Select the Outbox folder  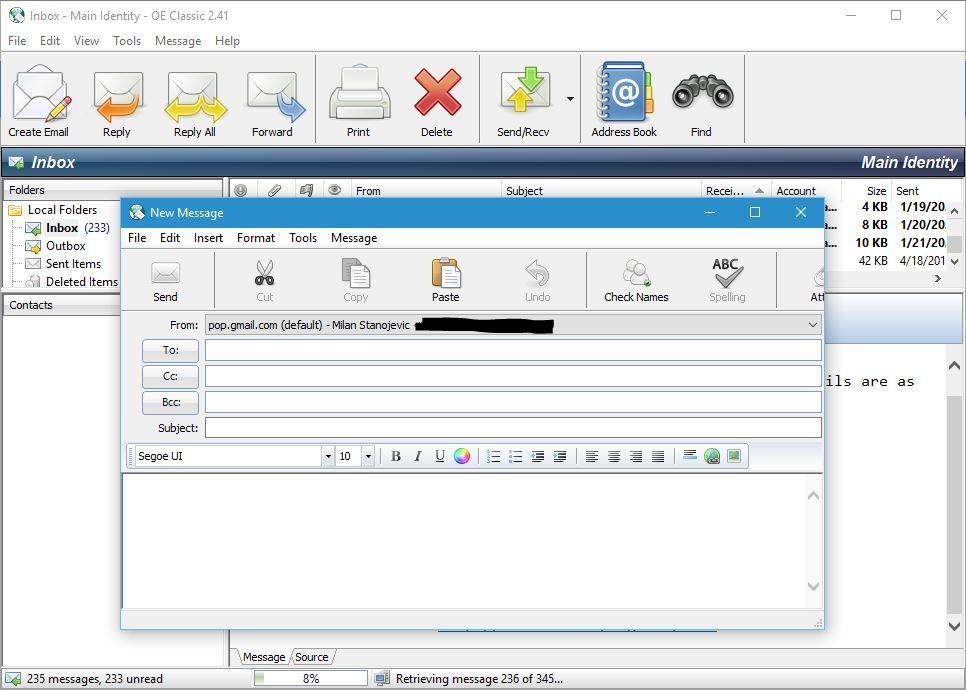[x=55, y=246]
